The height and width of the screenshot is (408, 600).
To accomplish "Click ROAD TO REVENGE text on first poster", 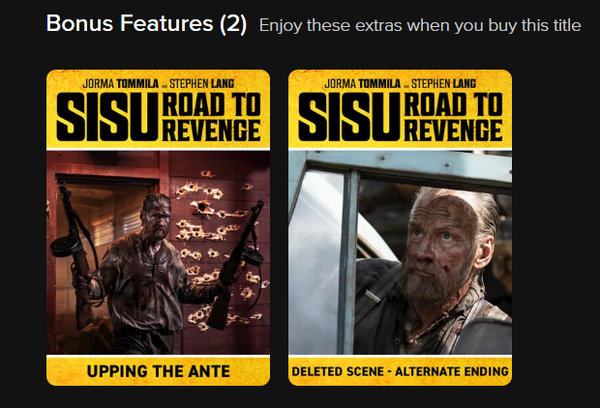I will click(212, 117).
